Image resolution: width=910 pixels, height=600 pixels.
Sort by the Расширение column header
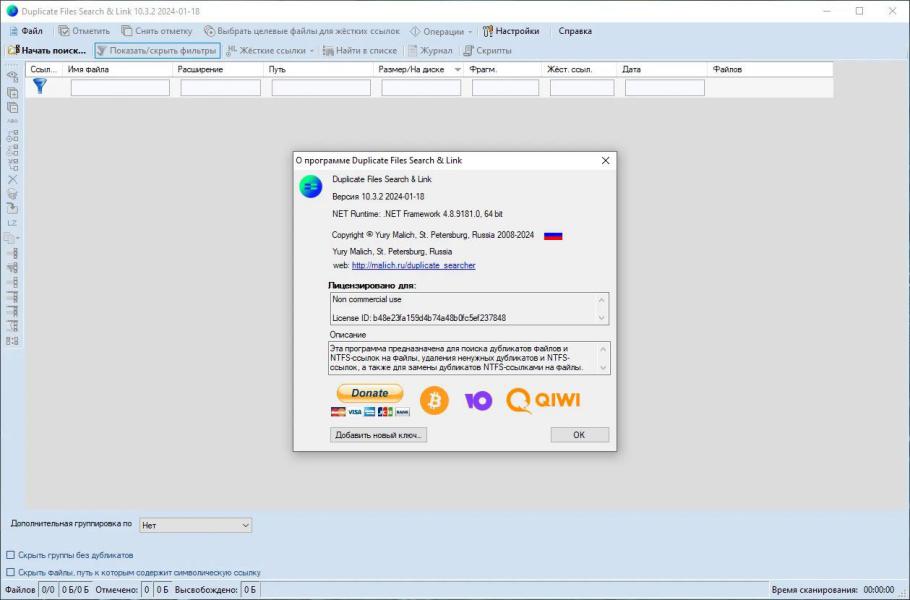pyautogui.click(x=218, y=70)
